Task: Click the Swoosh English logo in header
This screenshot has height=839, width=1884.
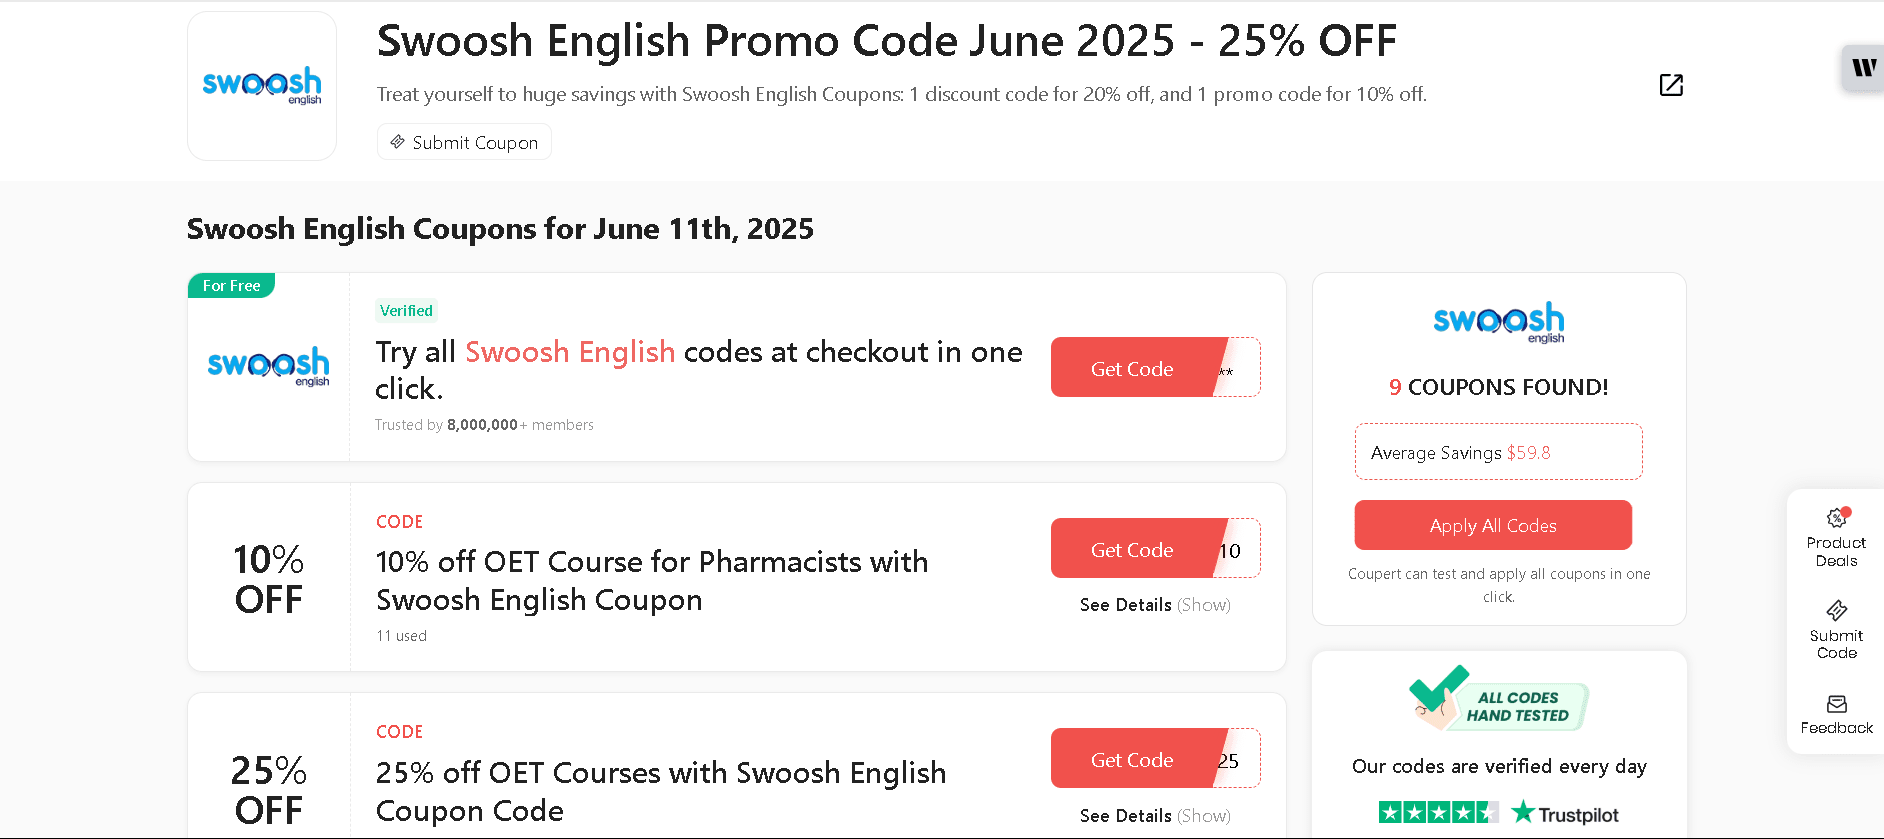Action: point(262,86)
